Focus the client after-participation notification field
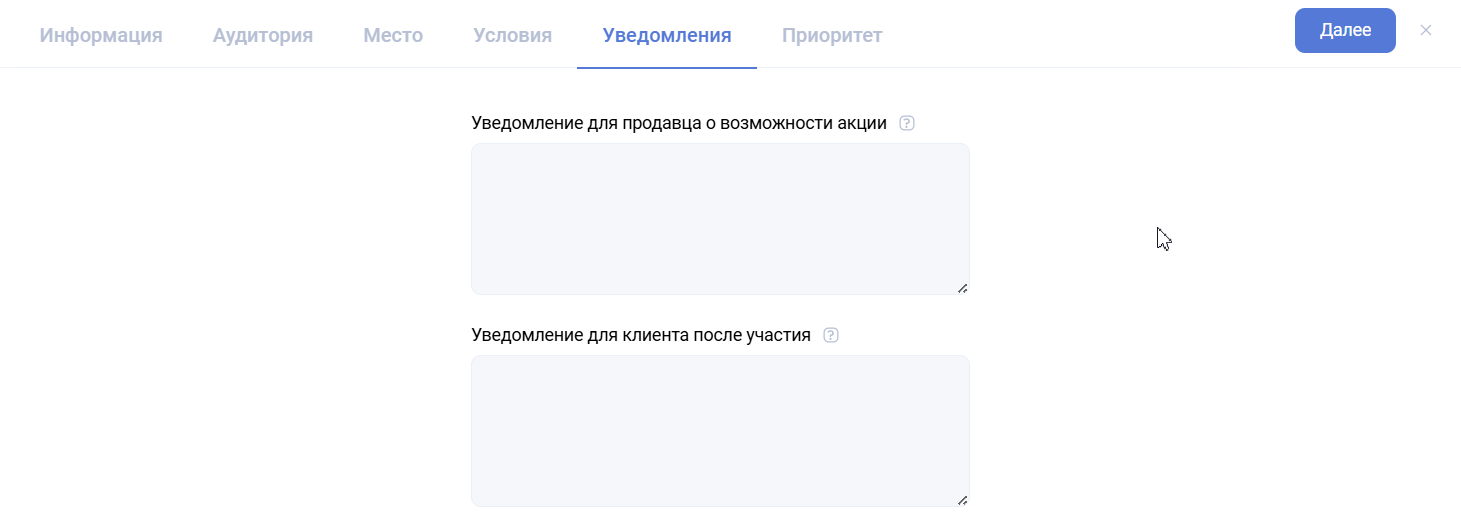This screenshot has height=524, width=1461. point(720,431)
